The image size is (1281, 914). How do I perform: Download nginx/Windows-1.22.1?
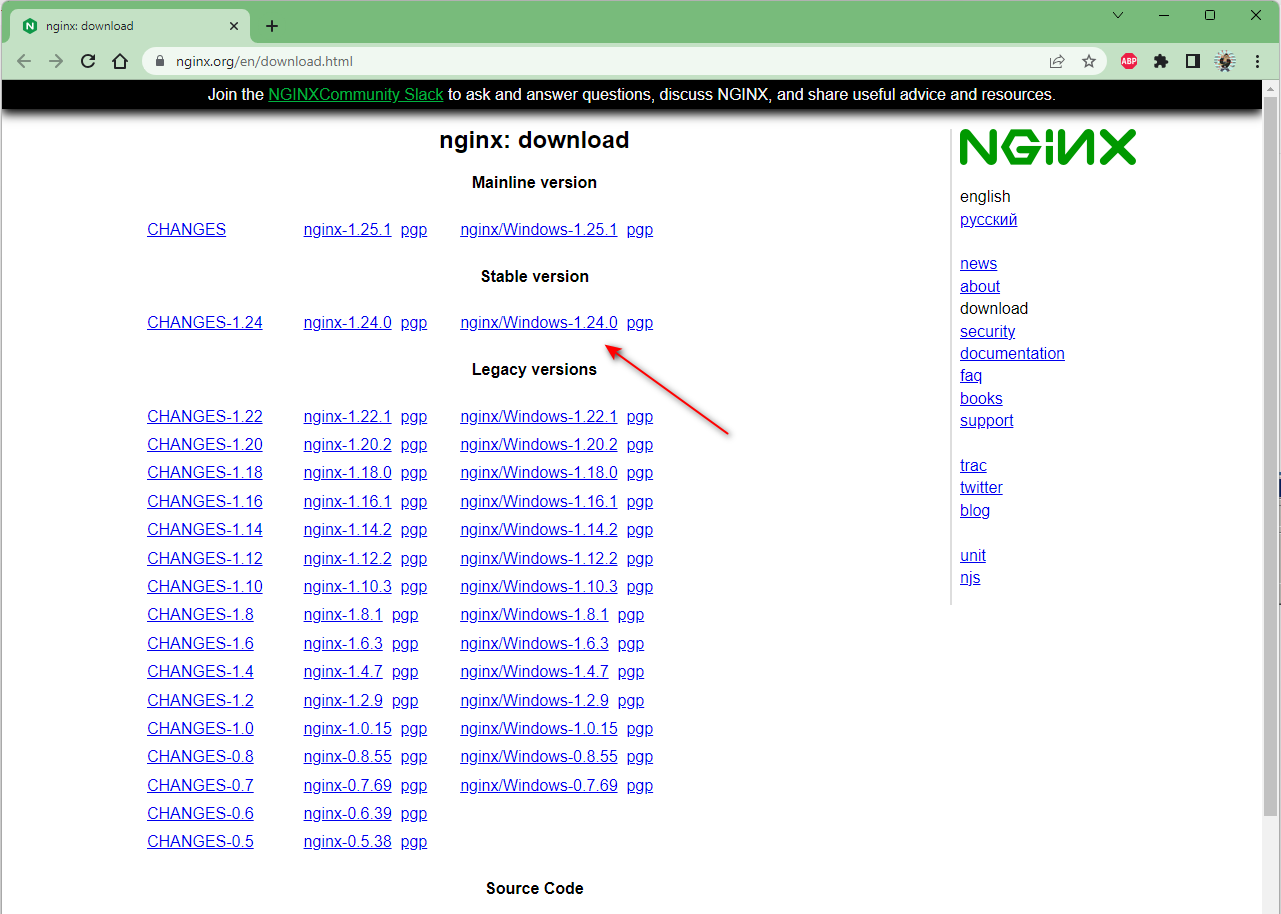(539, 416)
